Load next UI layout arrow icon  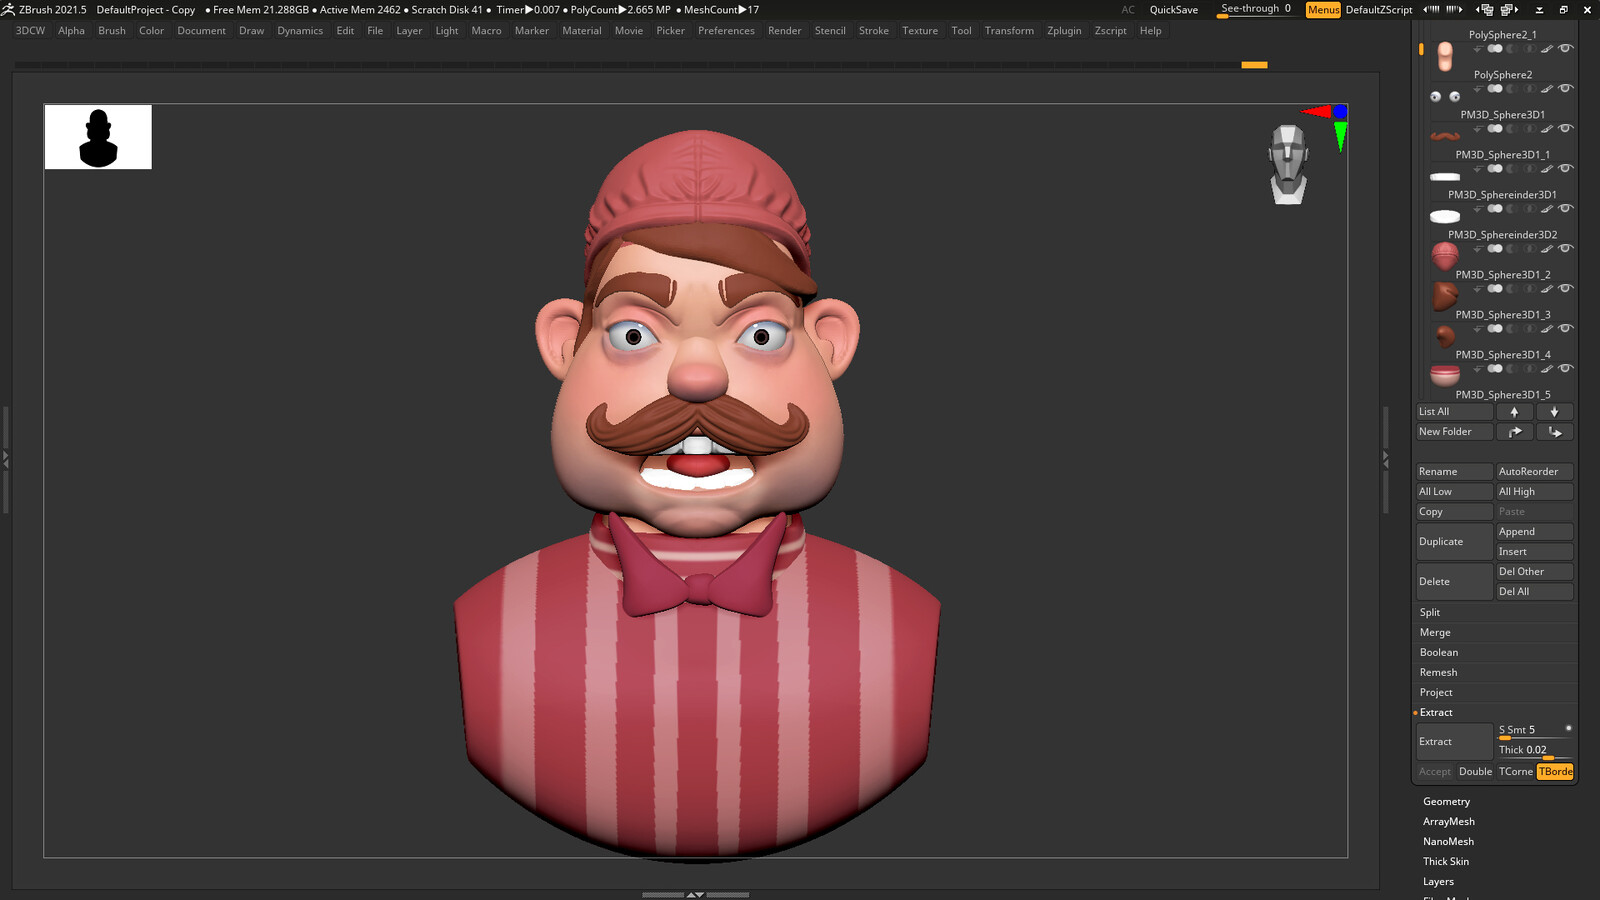point(1454,9)
